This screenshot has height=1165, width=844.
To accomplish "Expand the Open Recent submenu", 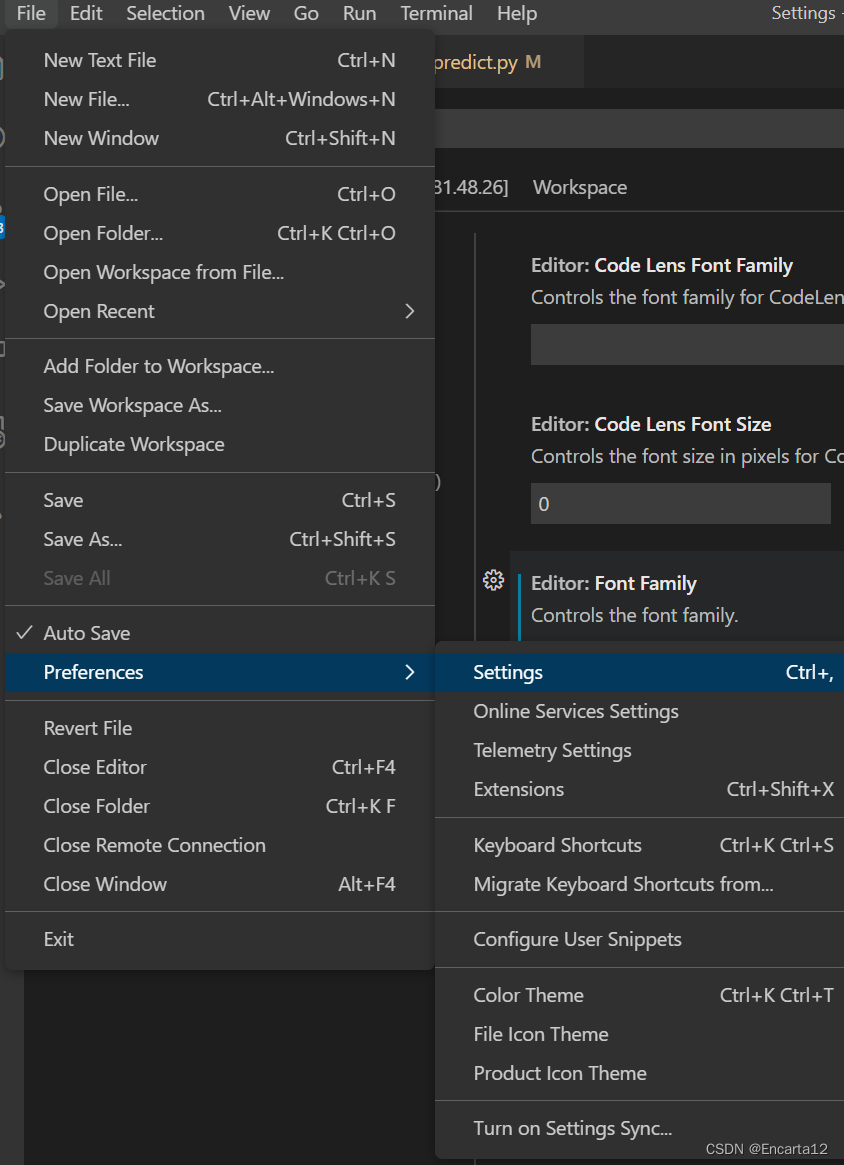I will (99, 311).
